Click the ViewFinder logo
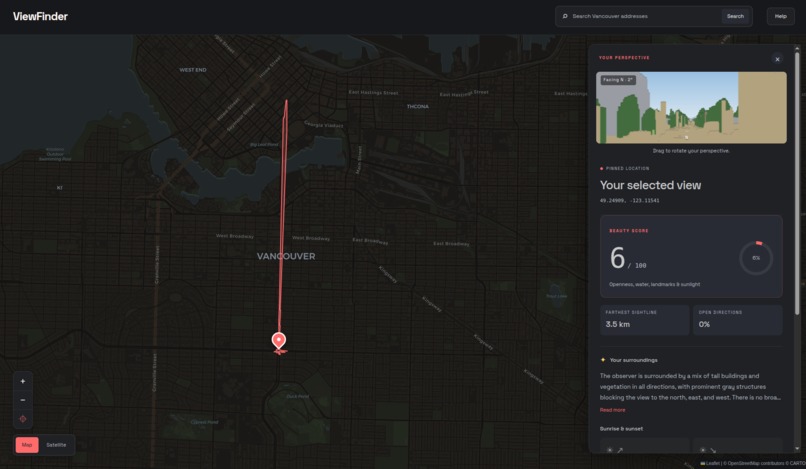Image resolution: width=806 pixels, height=469 pixels. click(x=40, y=16)
